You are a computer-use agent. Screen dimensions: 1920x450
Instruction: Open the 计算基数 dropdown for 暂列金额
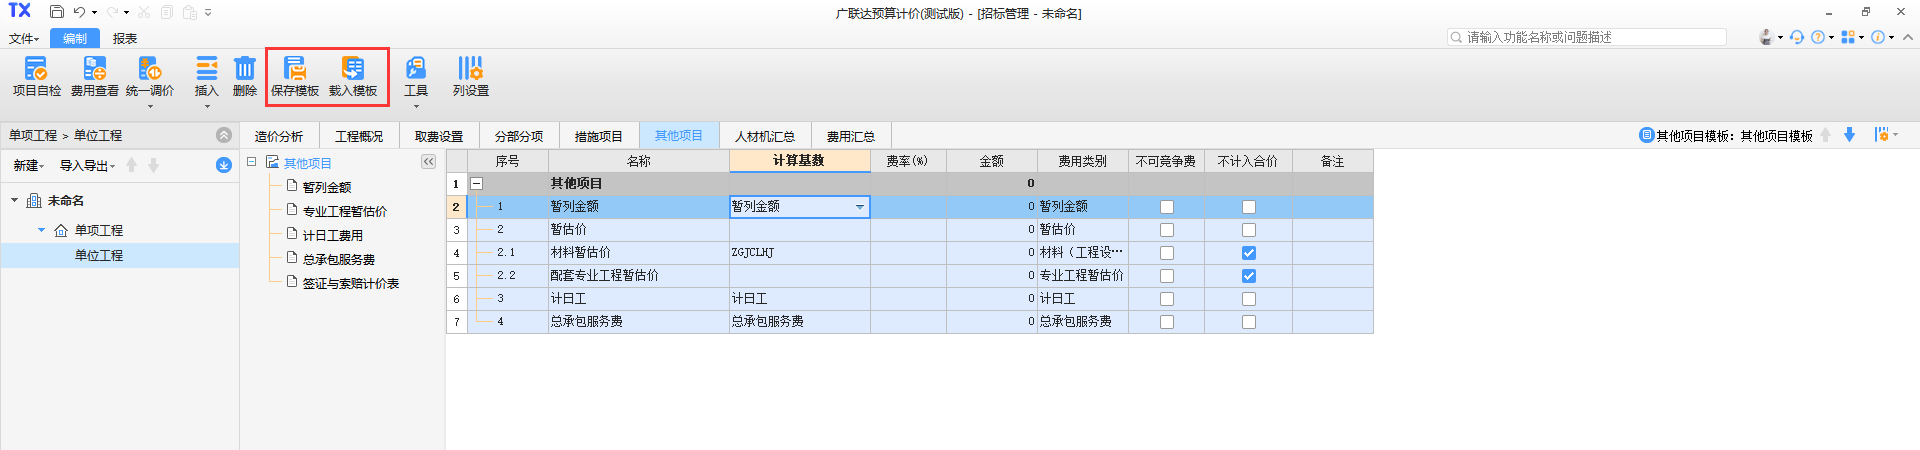coord(859,207)
